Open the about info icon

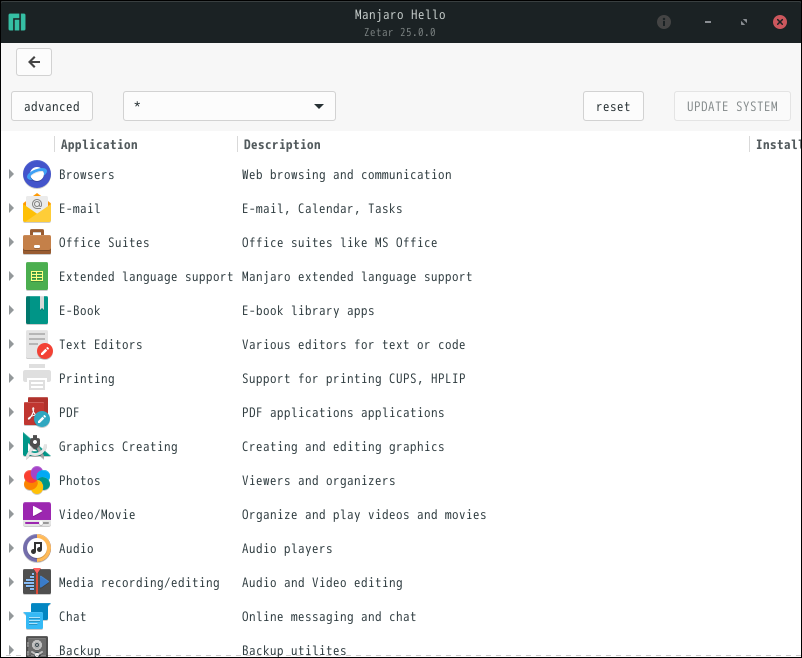click(664, 22)
